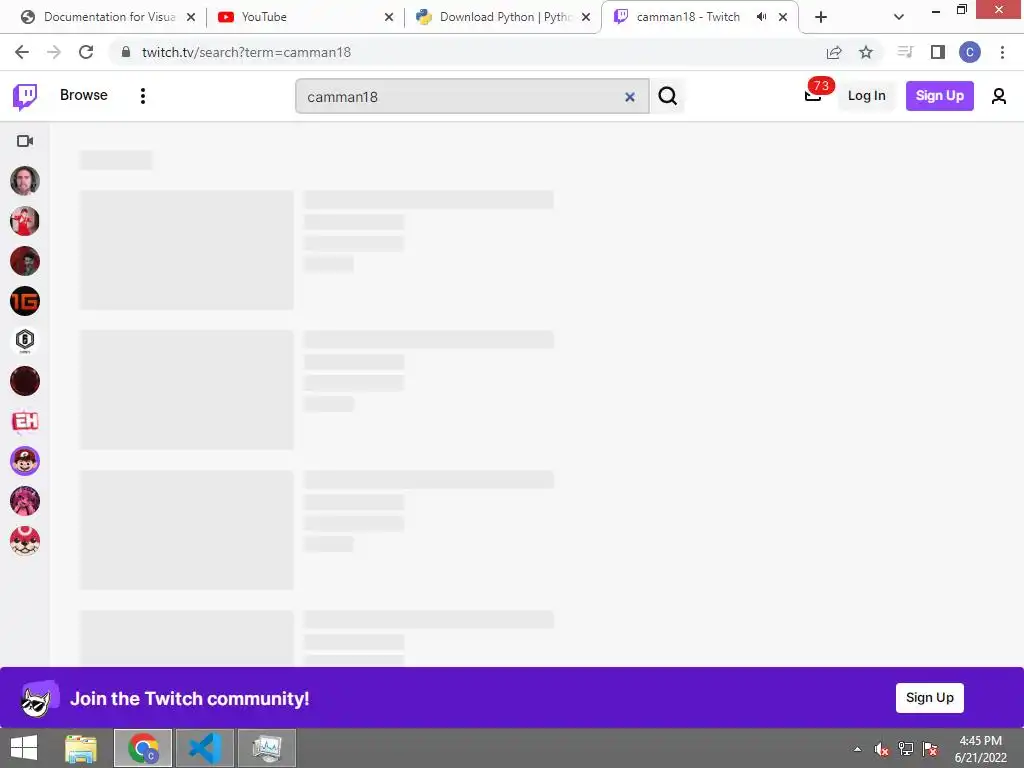The image size is (1024, 768).
Task: Open File Explorer from the taskbar
Action: coord(81,748)
